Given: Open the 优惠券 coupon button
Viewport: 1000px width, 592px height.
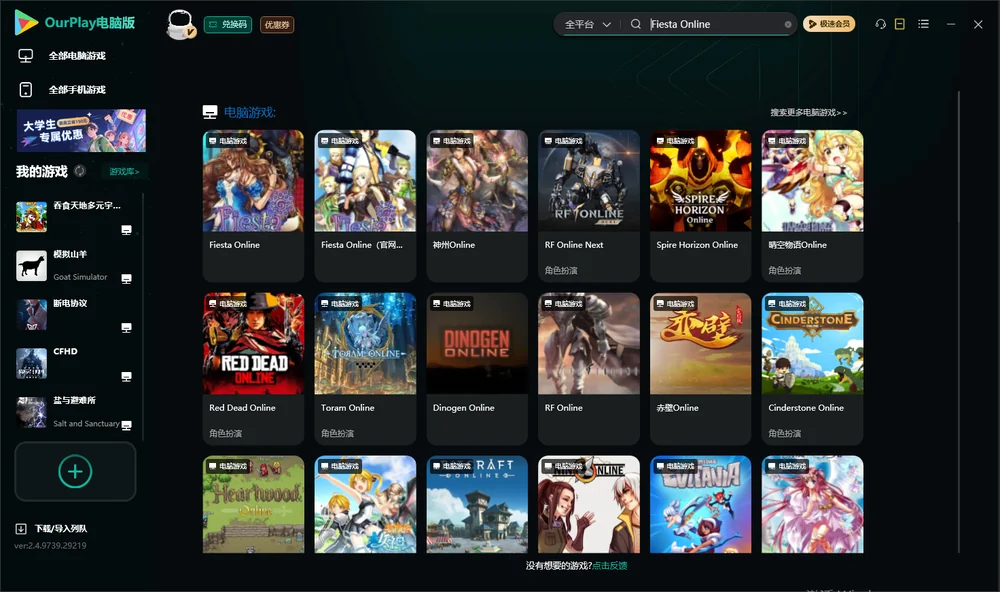Looking at the screenshot, I should tap(277, 25).
